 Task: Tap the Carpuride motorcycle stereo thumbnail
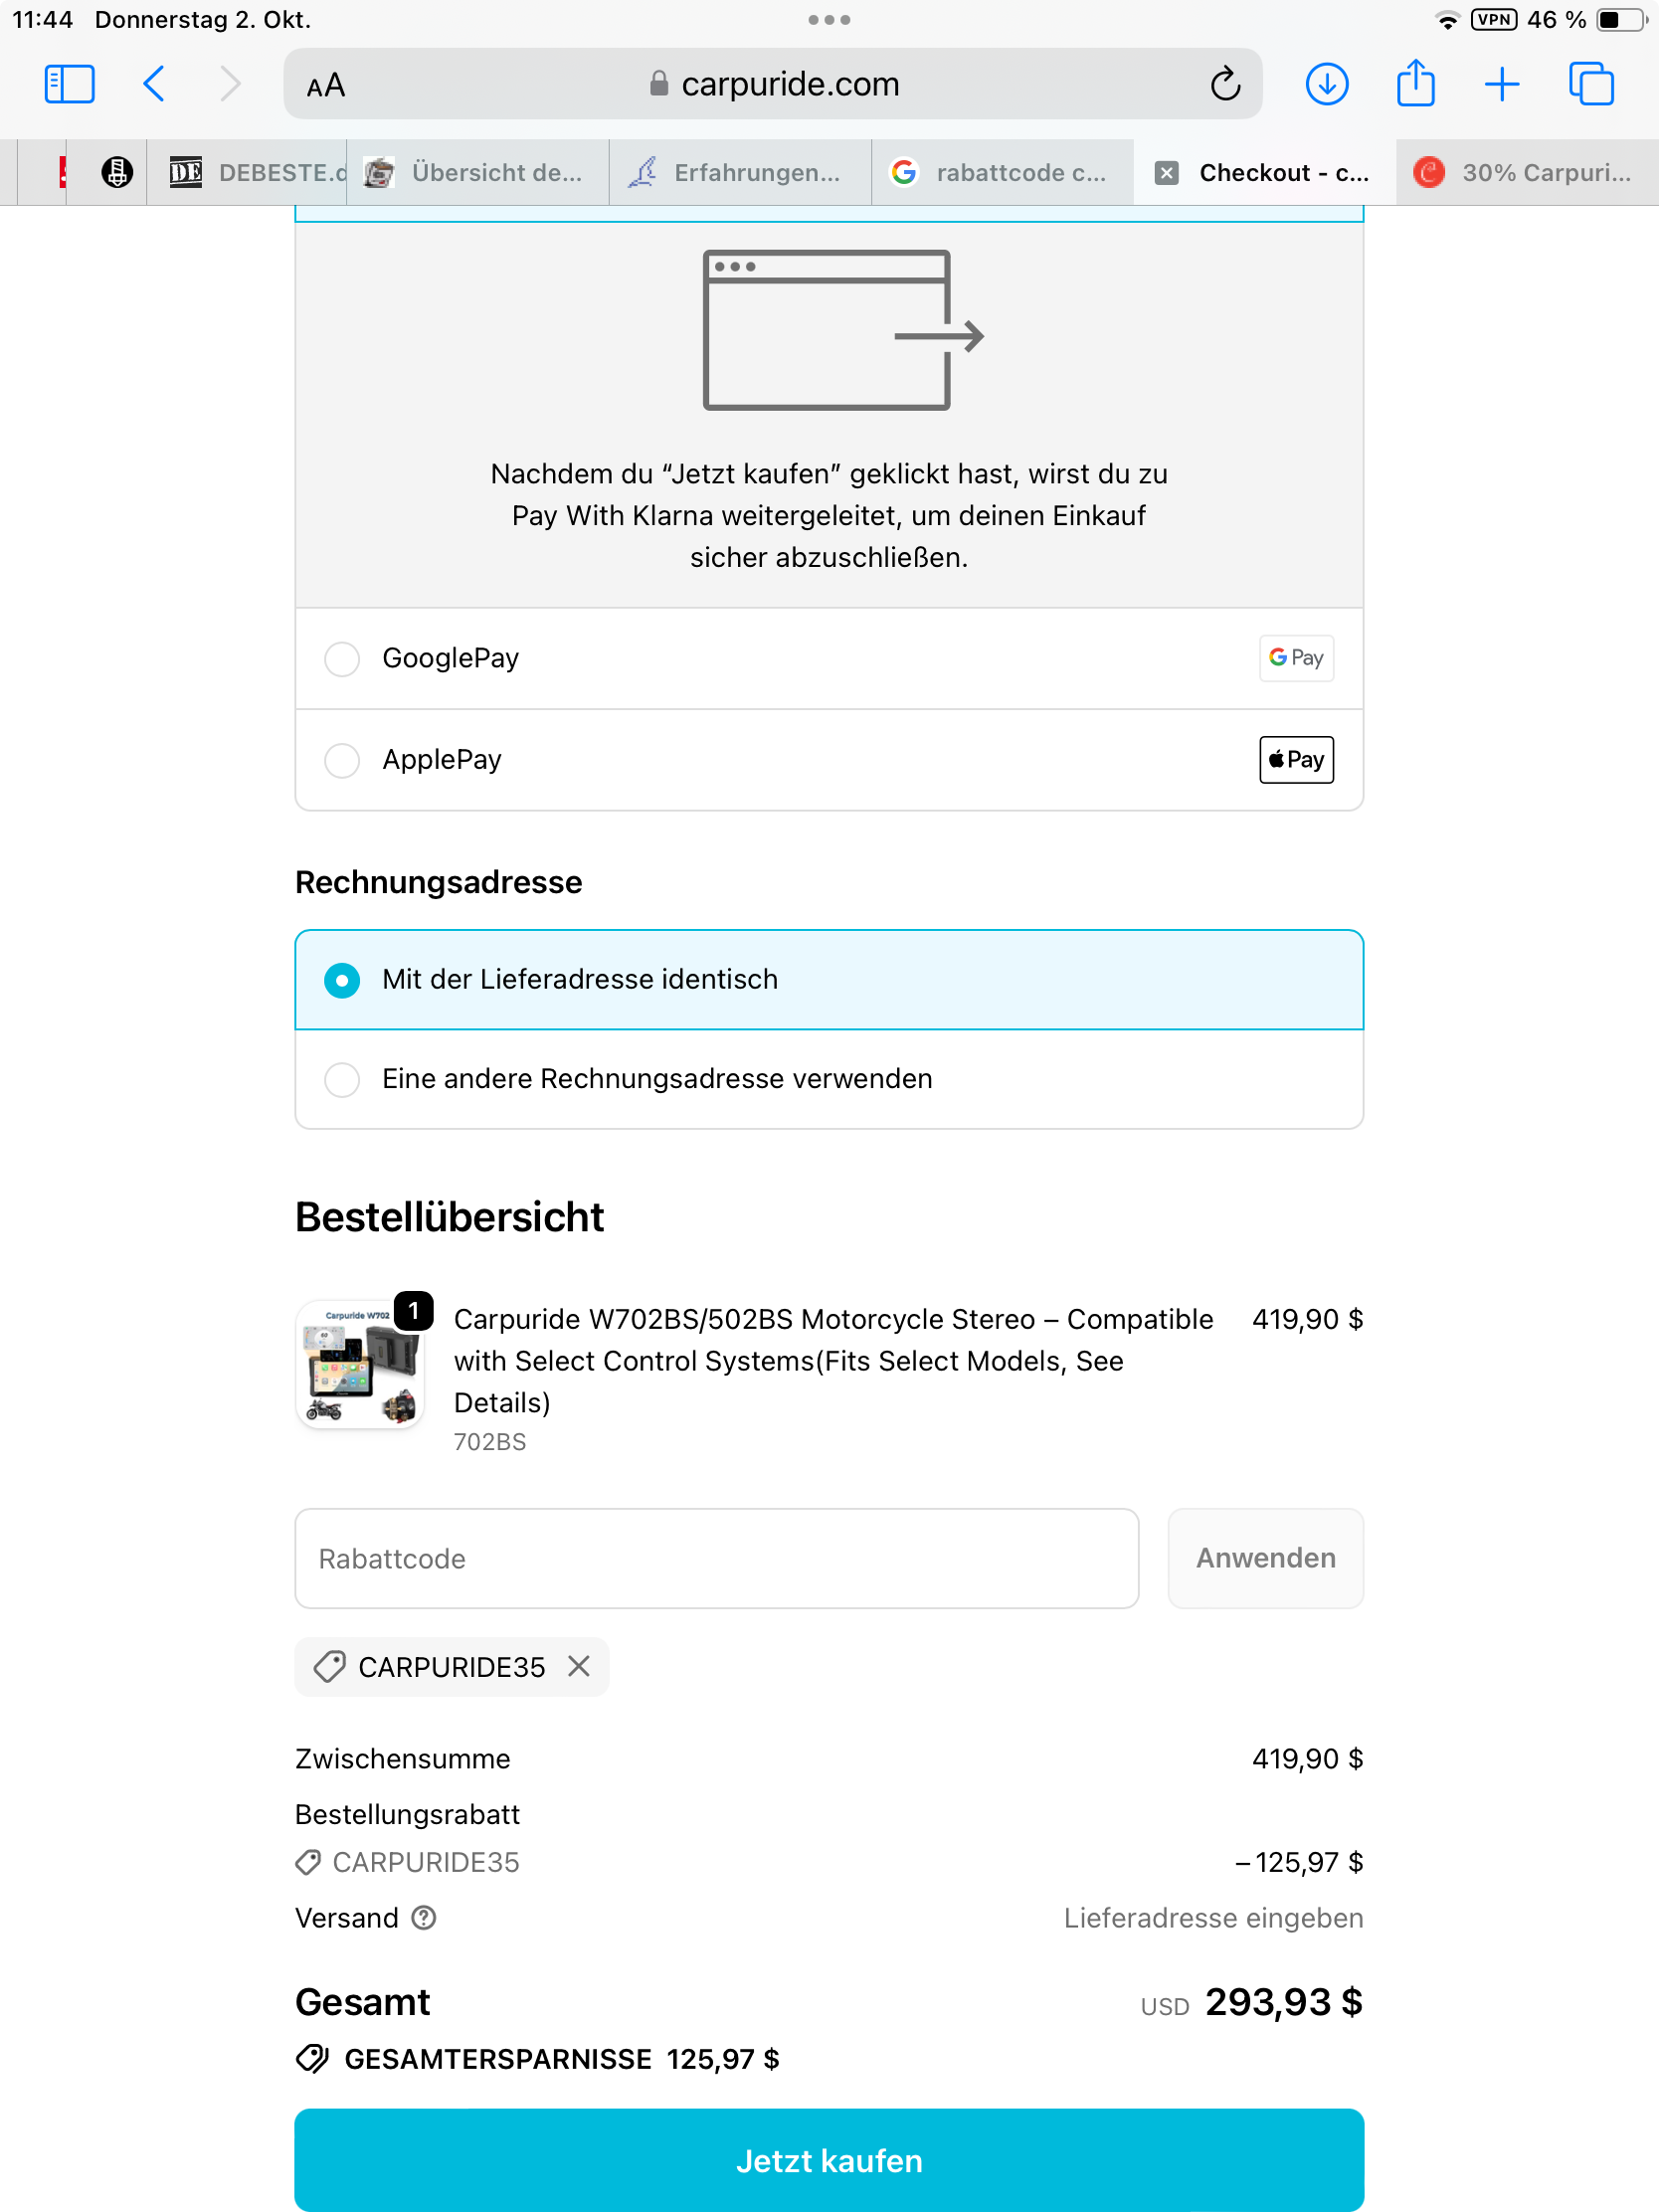360,1365
